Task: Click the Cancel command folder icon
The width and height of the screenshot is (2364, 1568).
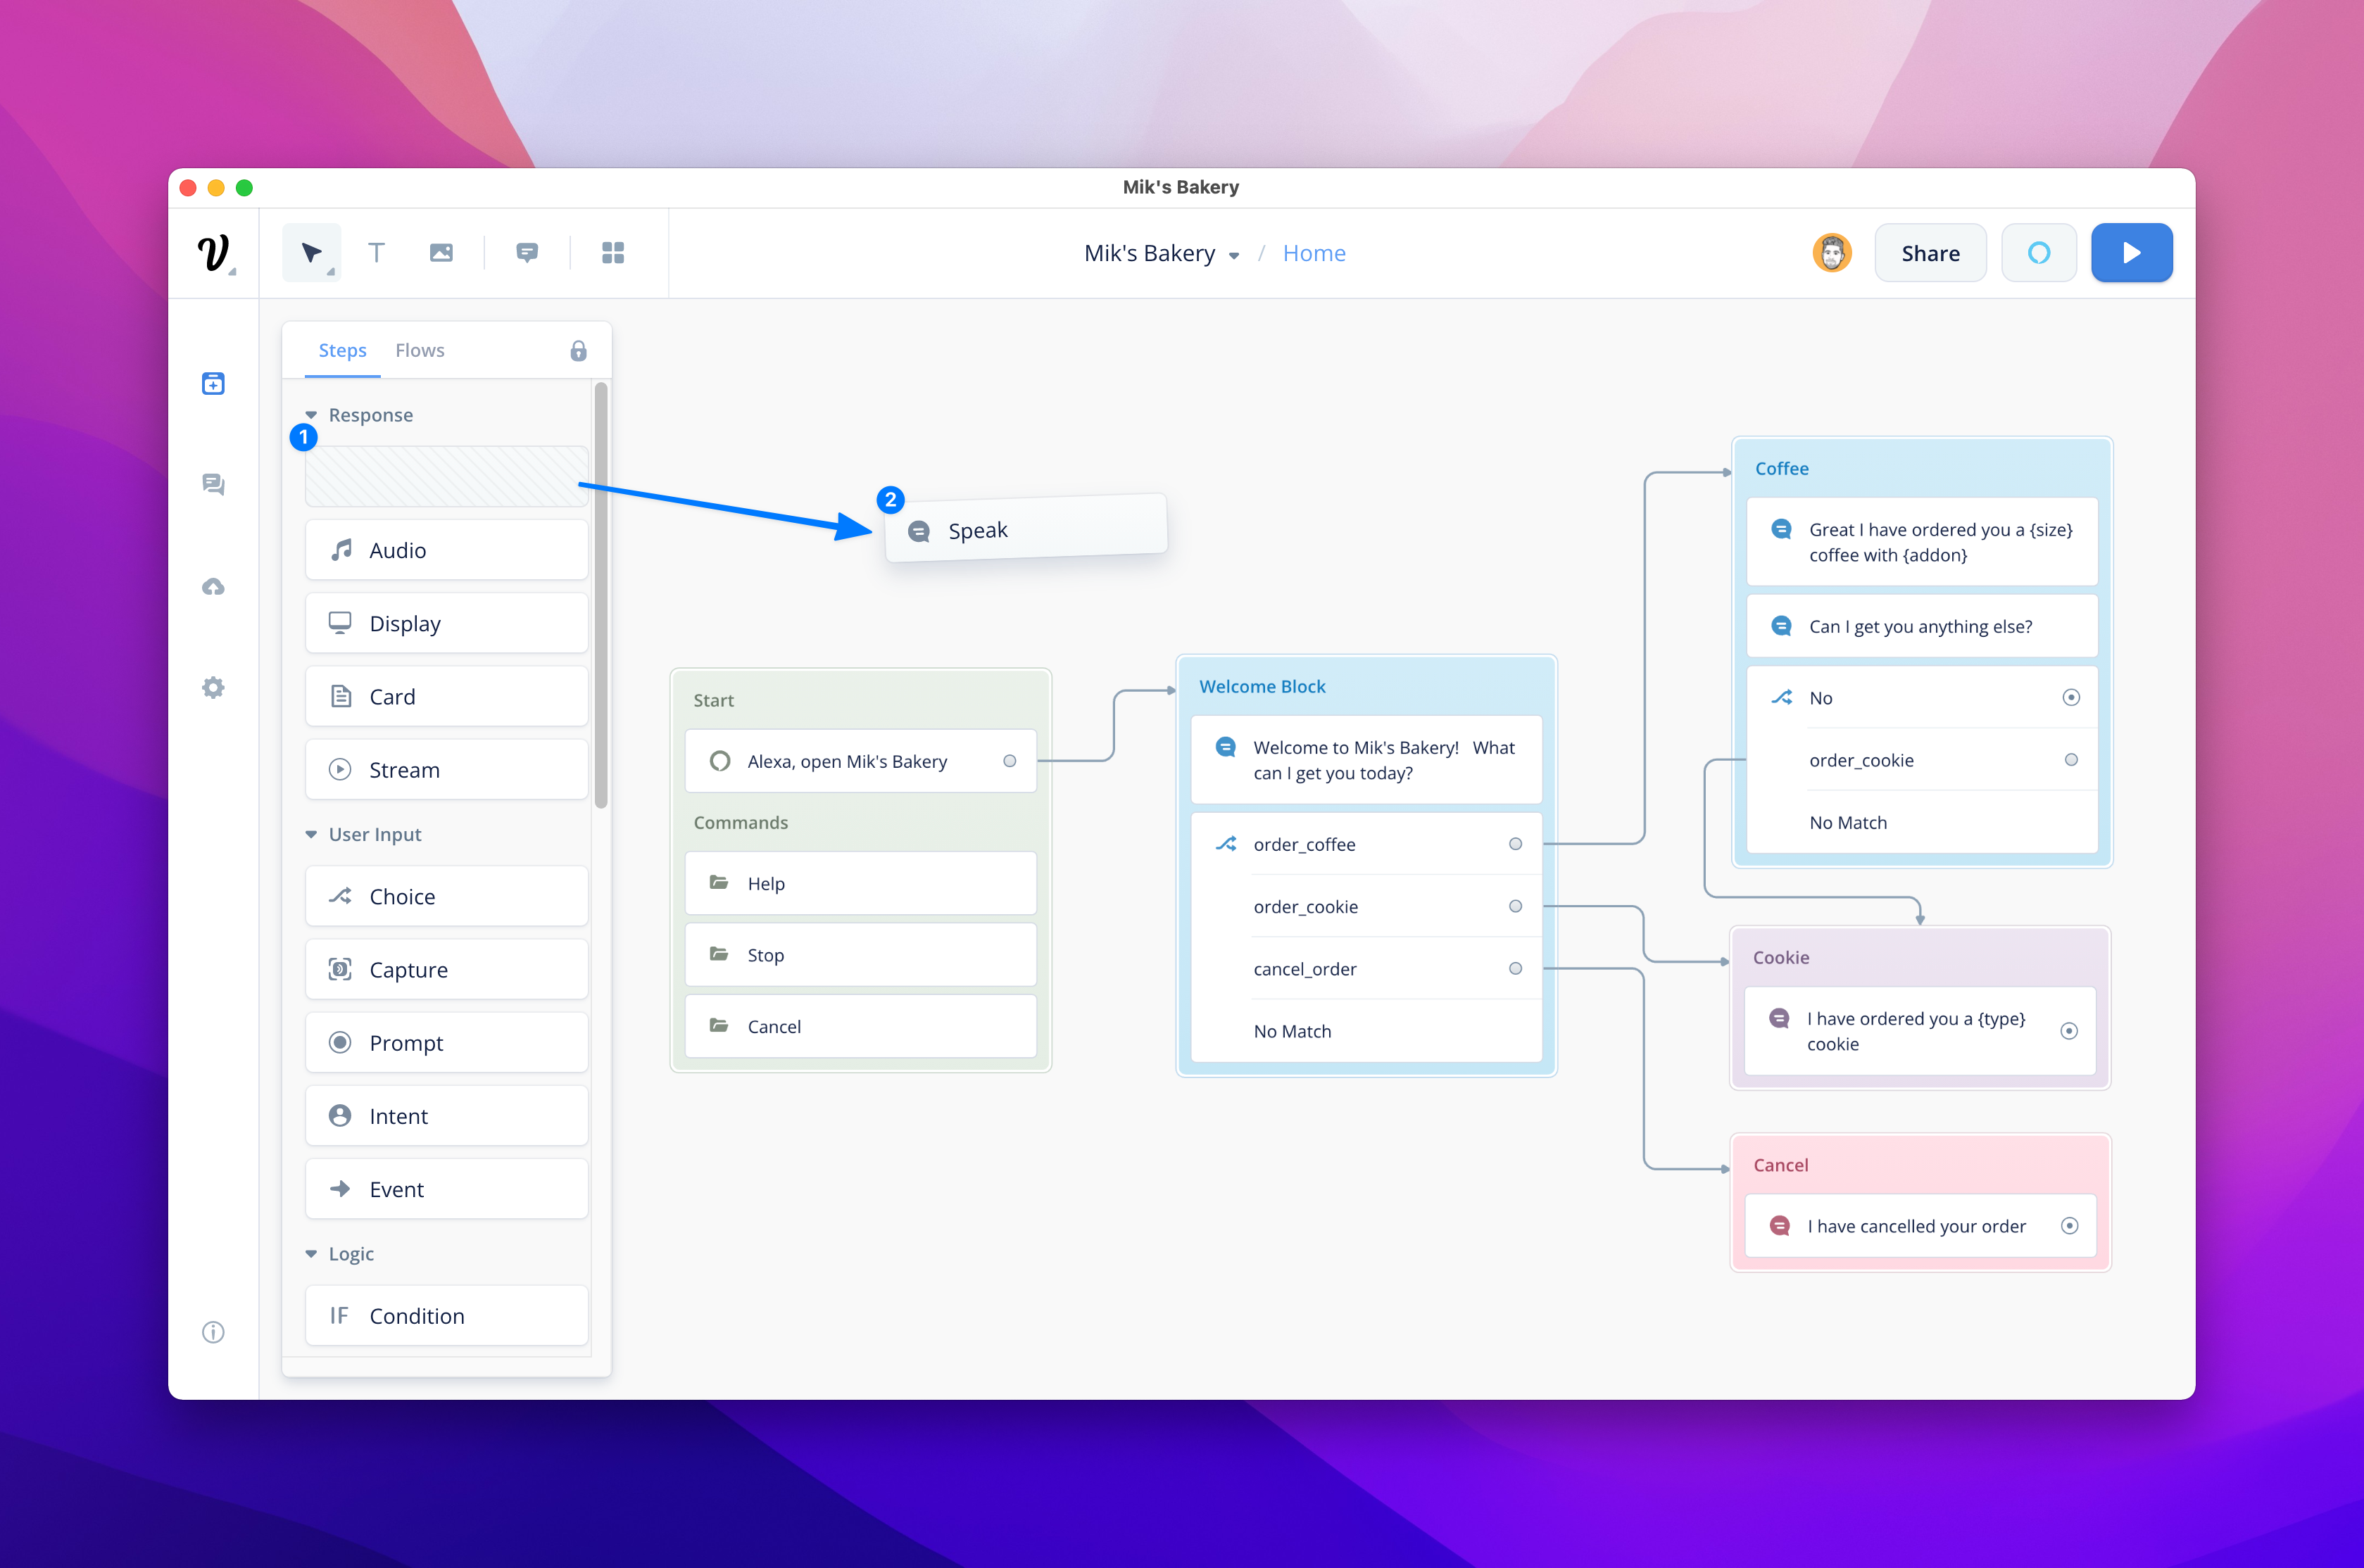Action: click(718, 1025)
